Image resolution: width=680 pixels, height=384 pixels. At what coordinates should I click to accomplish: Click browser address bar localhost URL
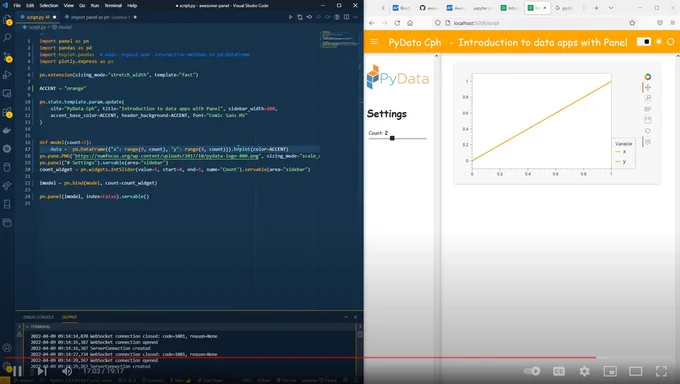pos(476,23)
